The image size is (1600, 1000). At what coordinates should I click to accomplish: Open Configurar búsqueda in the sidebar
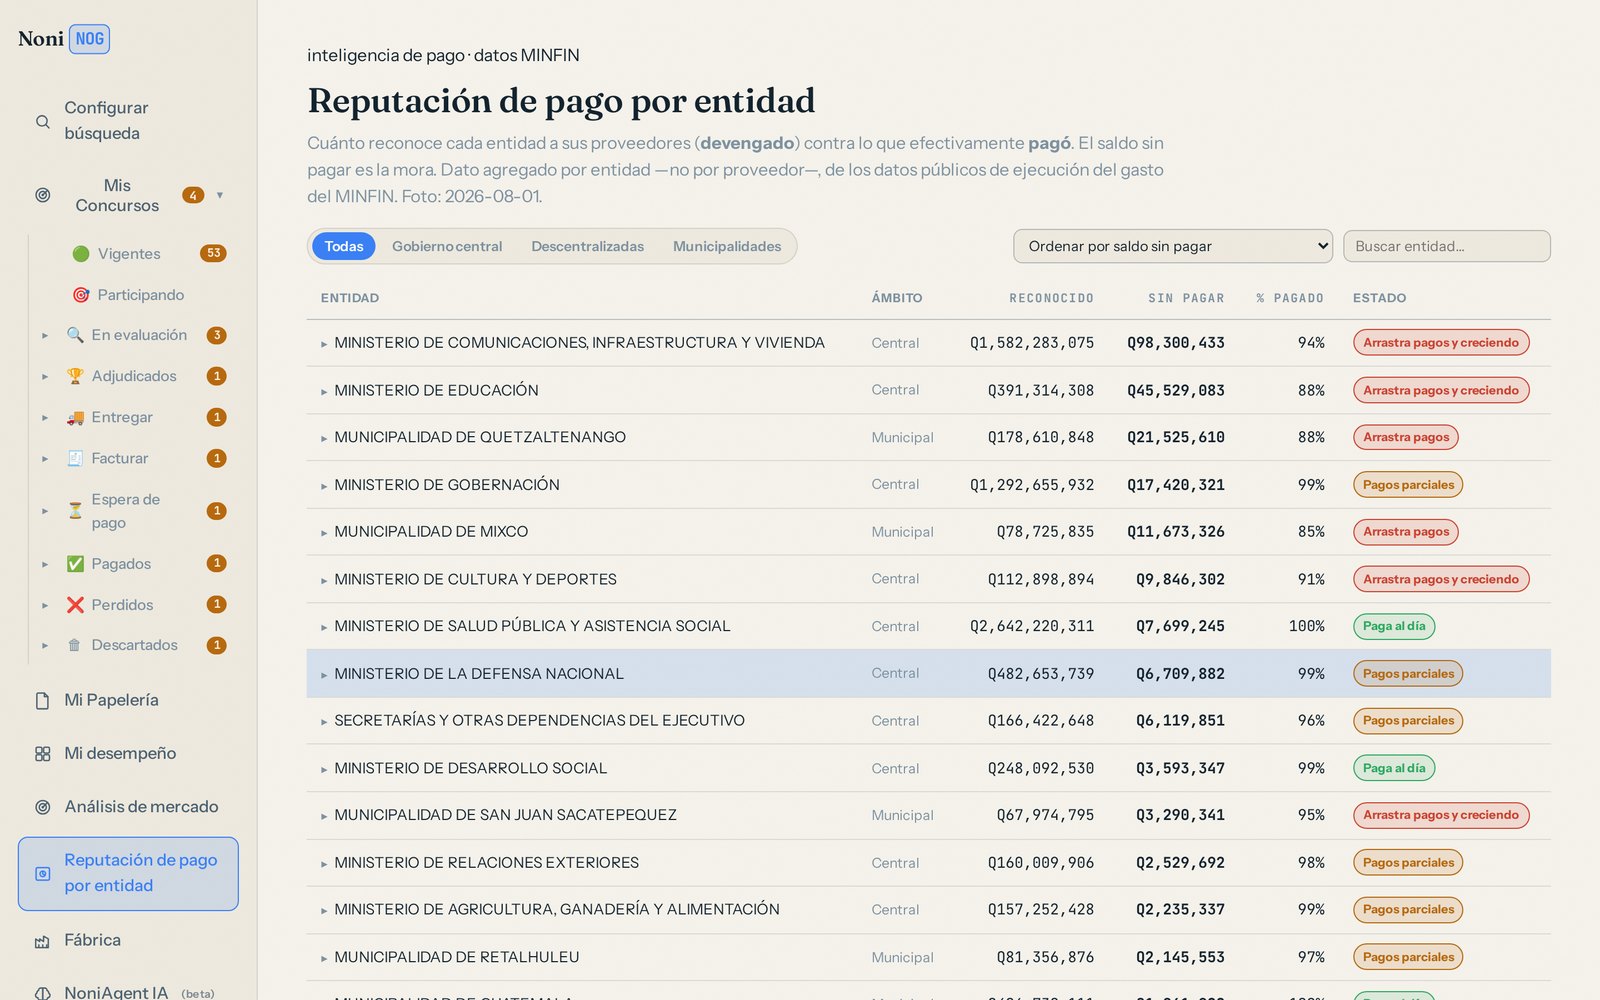coord(128,121)
